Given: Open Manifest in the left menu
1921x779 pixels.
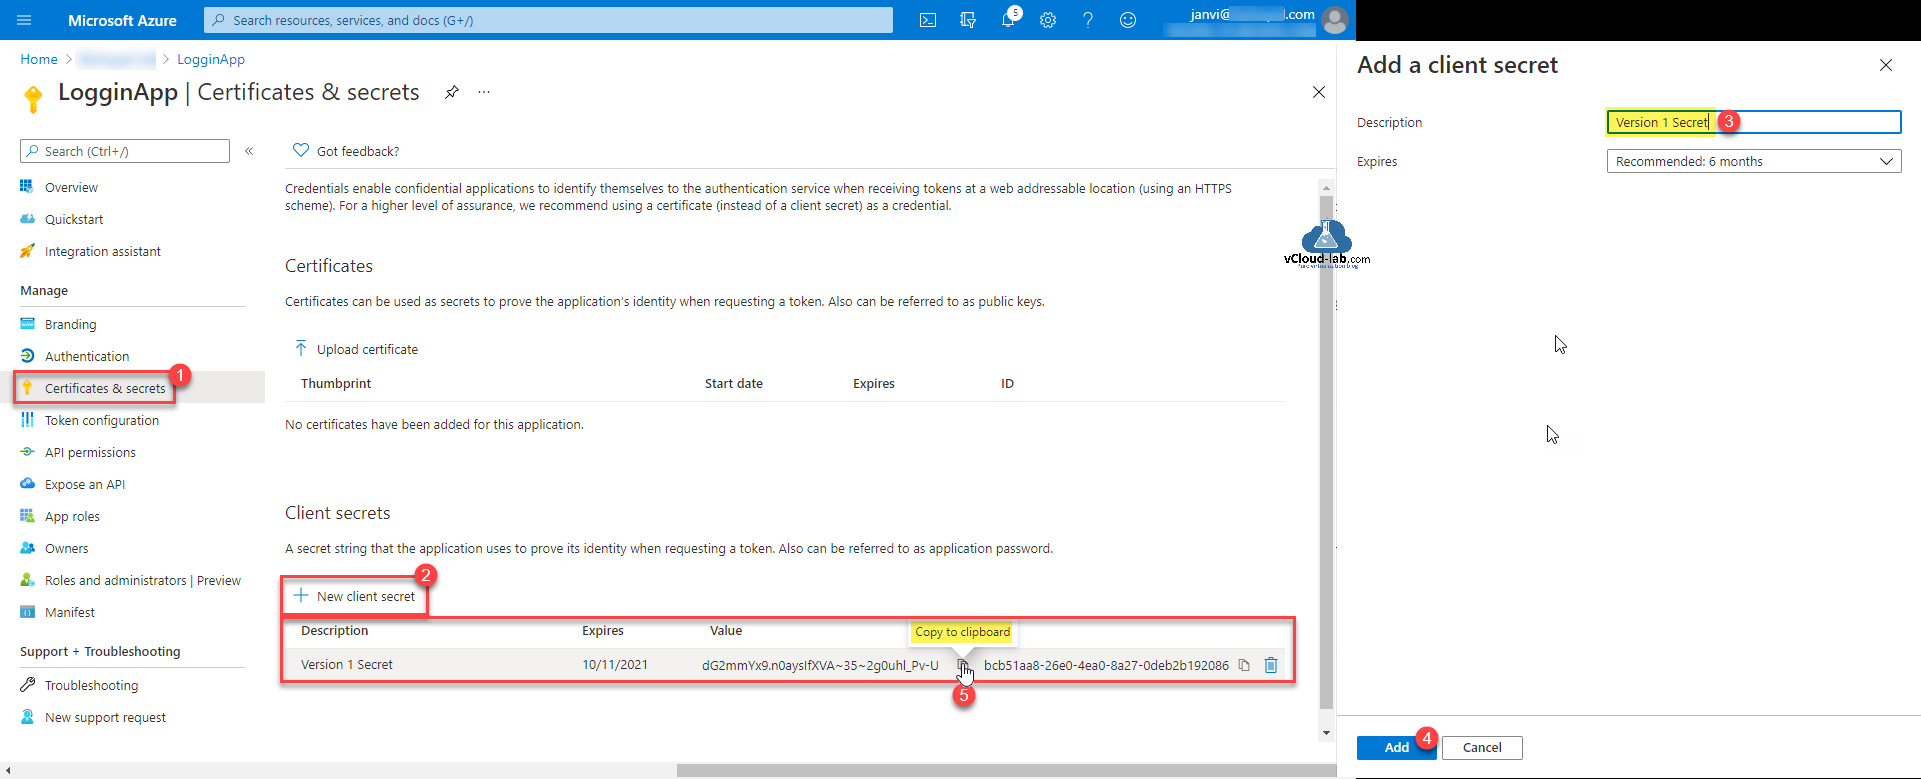Looking at the screenshot, I should 70,612.
